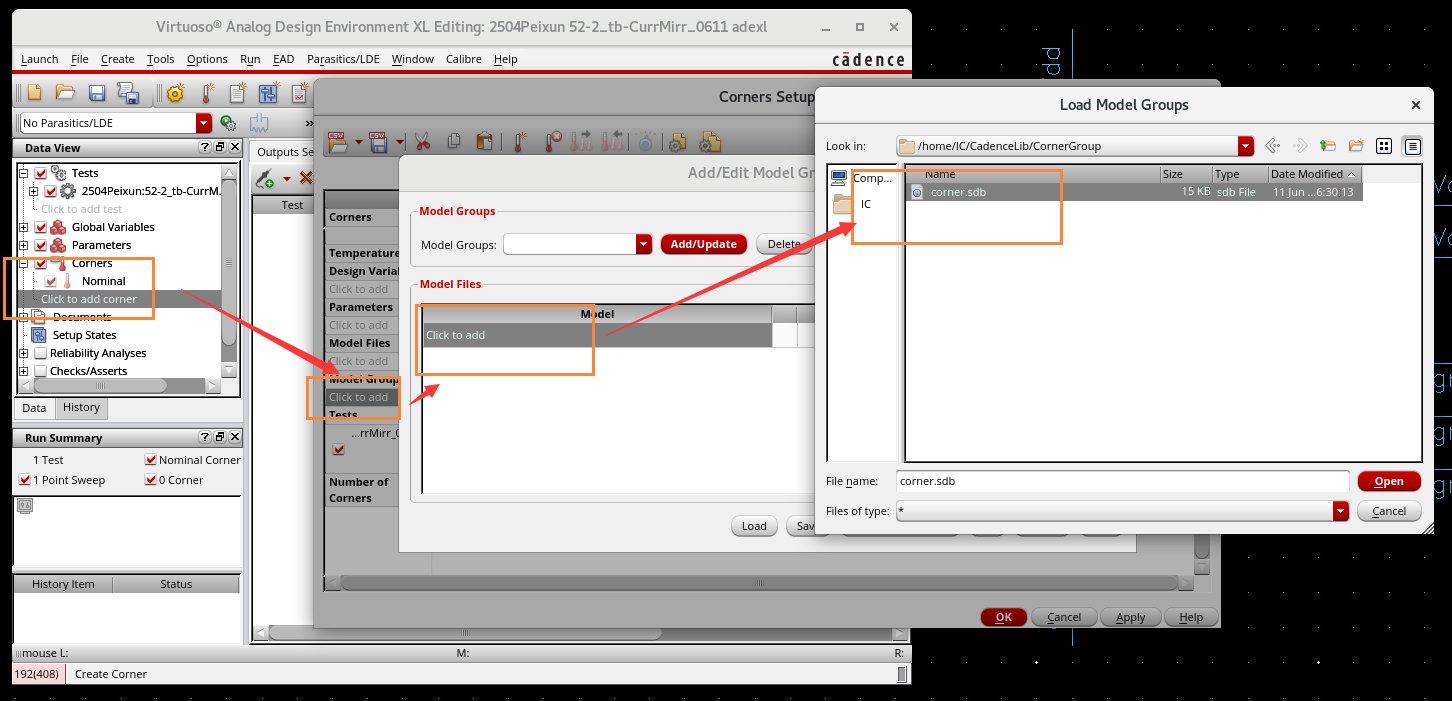1452x701 pixels.
Task: Open the CSV import dropdown arrow in Corners Setup
Action: (x=358, y=142)
